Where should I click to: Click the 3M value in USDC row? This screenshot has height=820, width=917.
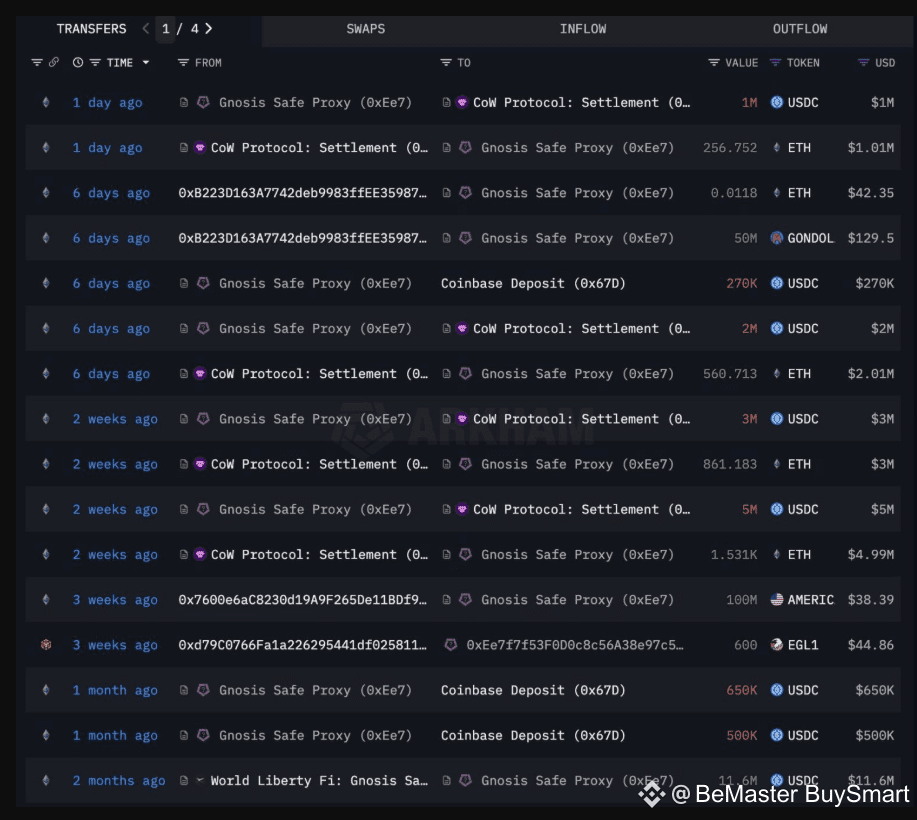coord(749,419)
